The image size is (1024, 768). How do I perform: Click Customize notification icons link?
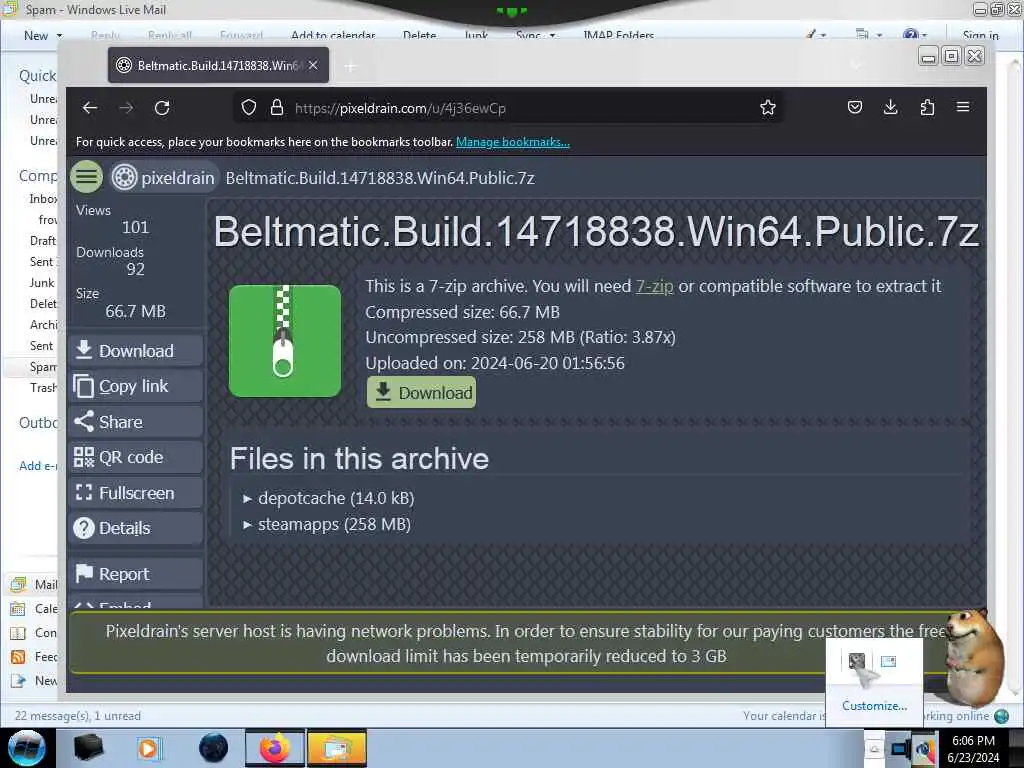[874, 706]
